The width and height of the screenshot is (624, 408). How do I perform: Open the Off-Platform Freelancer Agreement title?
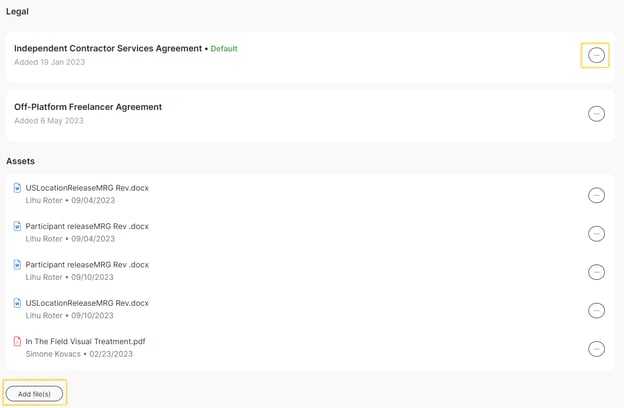point(88,107)
